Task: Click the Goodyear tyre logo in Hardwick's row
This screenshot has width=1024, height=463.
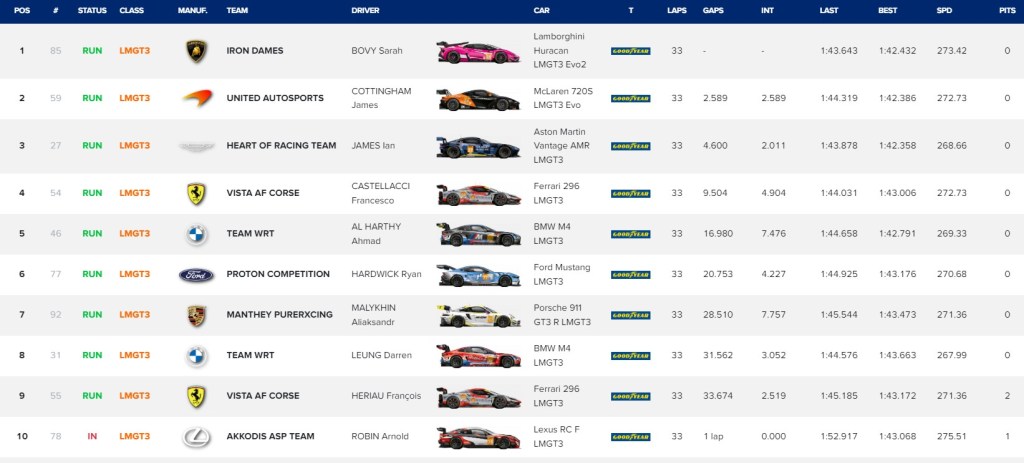Action: 631,275
